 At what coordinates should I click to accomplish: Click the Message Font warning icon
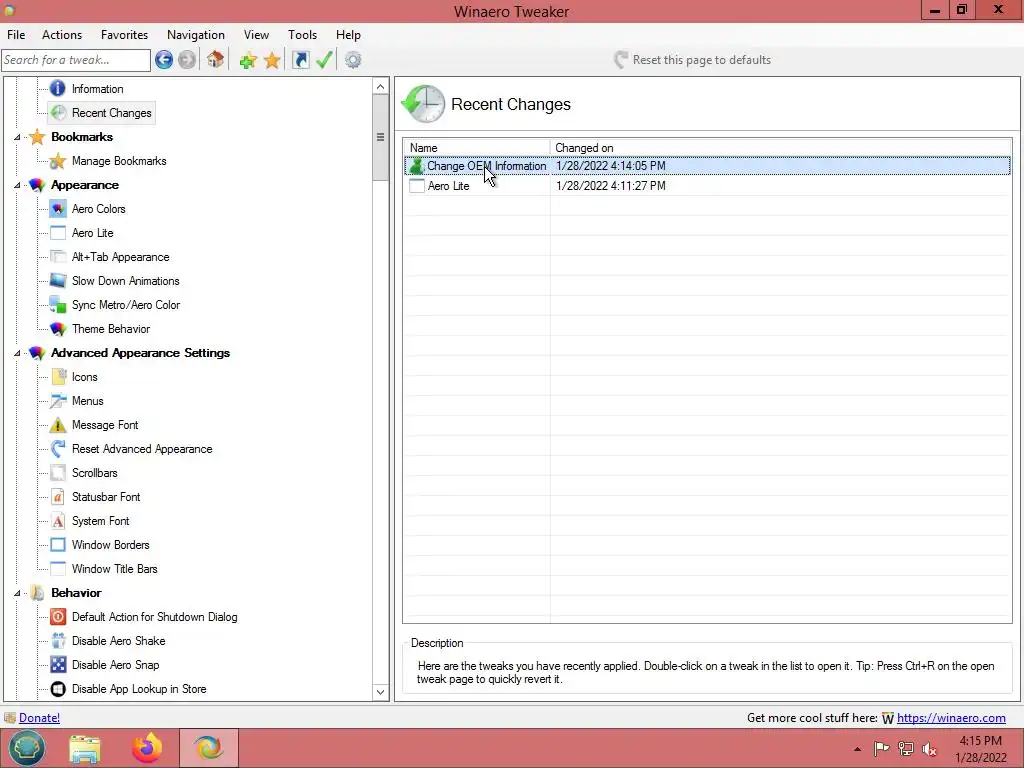(x=57, y=425)
